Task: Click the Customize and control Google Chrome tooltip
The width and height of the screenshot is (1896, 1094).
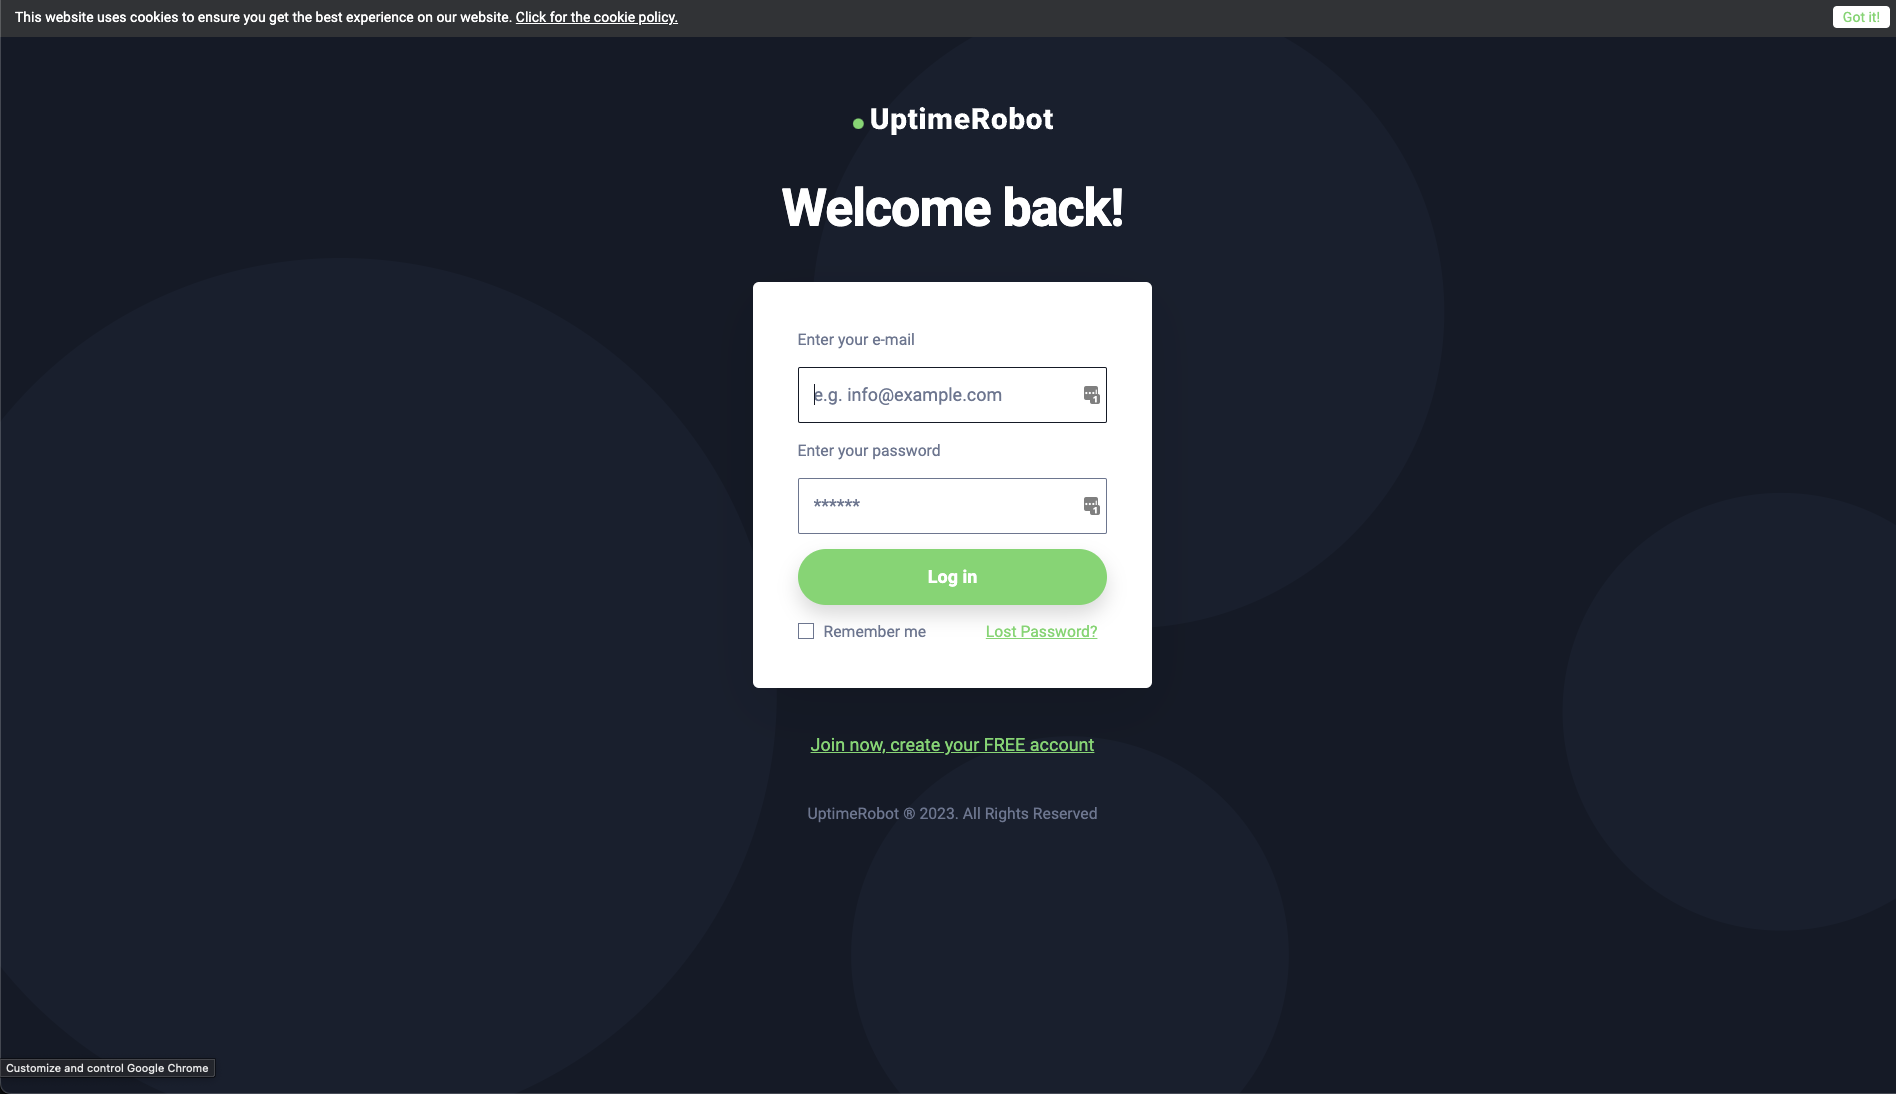Action: (x=107, y=1068)
